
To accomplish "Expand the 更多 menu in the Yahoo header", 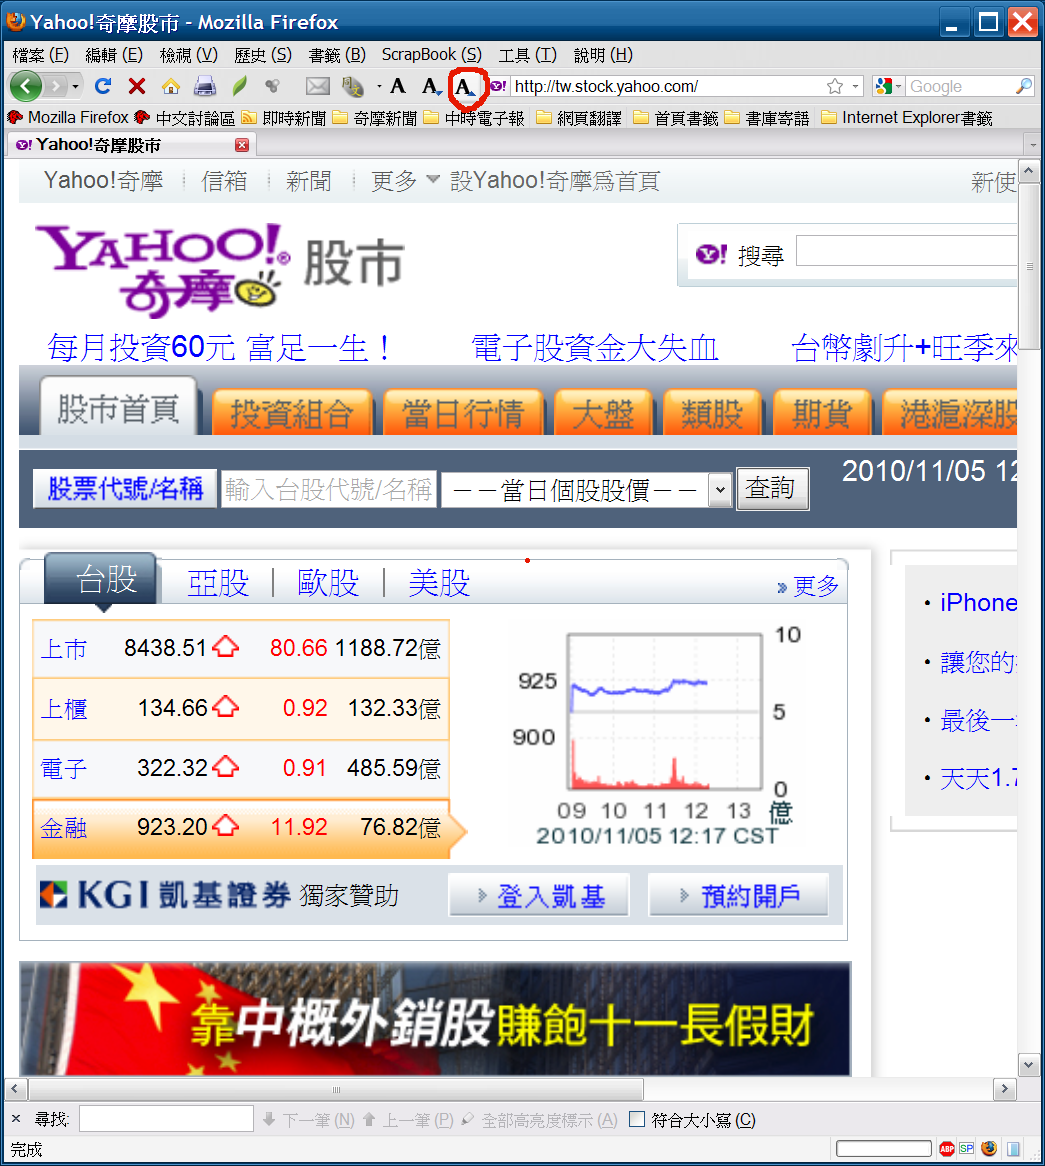I will point(406,181).
